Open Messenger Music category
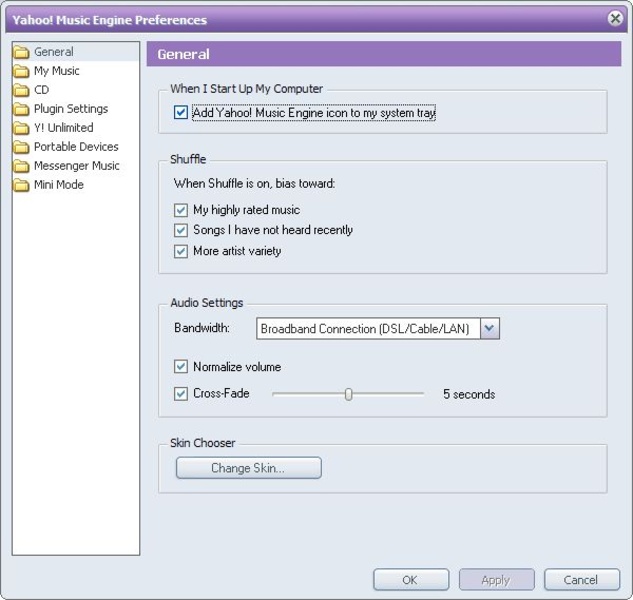Image resolution: width=633 pixels, height=600 pixels. coord(77,166)
